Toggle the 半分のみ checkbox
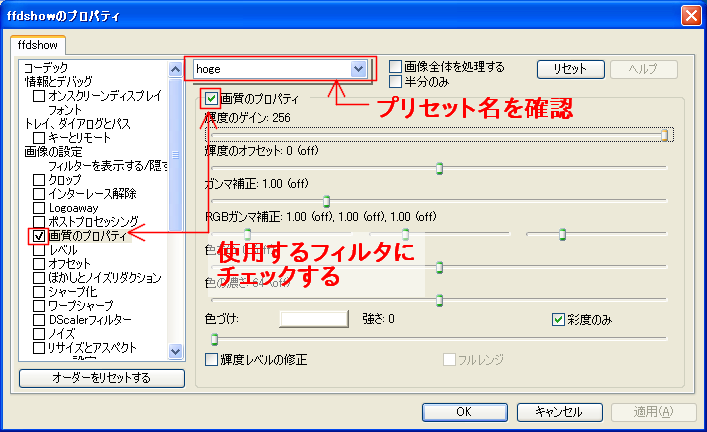This screenshot has height=432, width=707. point(395,82)
